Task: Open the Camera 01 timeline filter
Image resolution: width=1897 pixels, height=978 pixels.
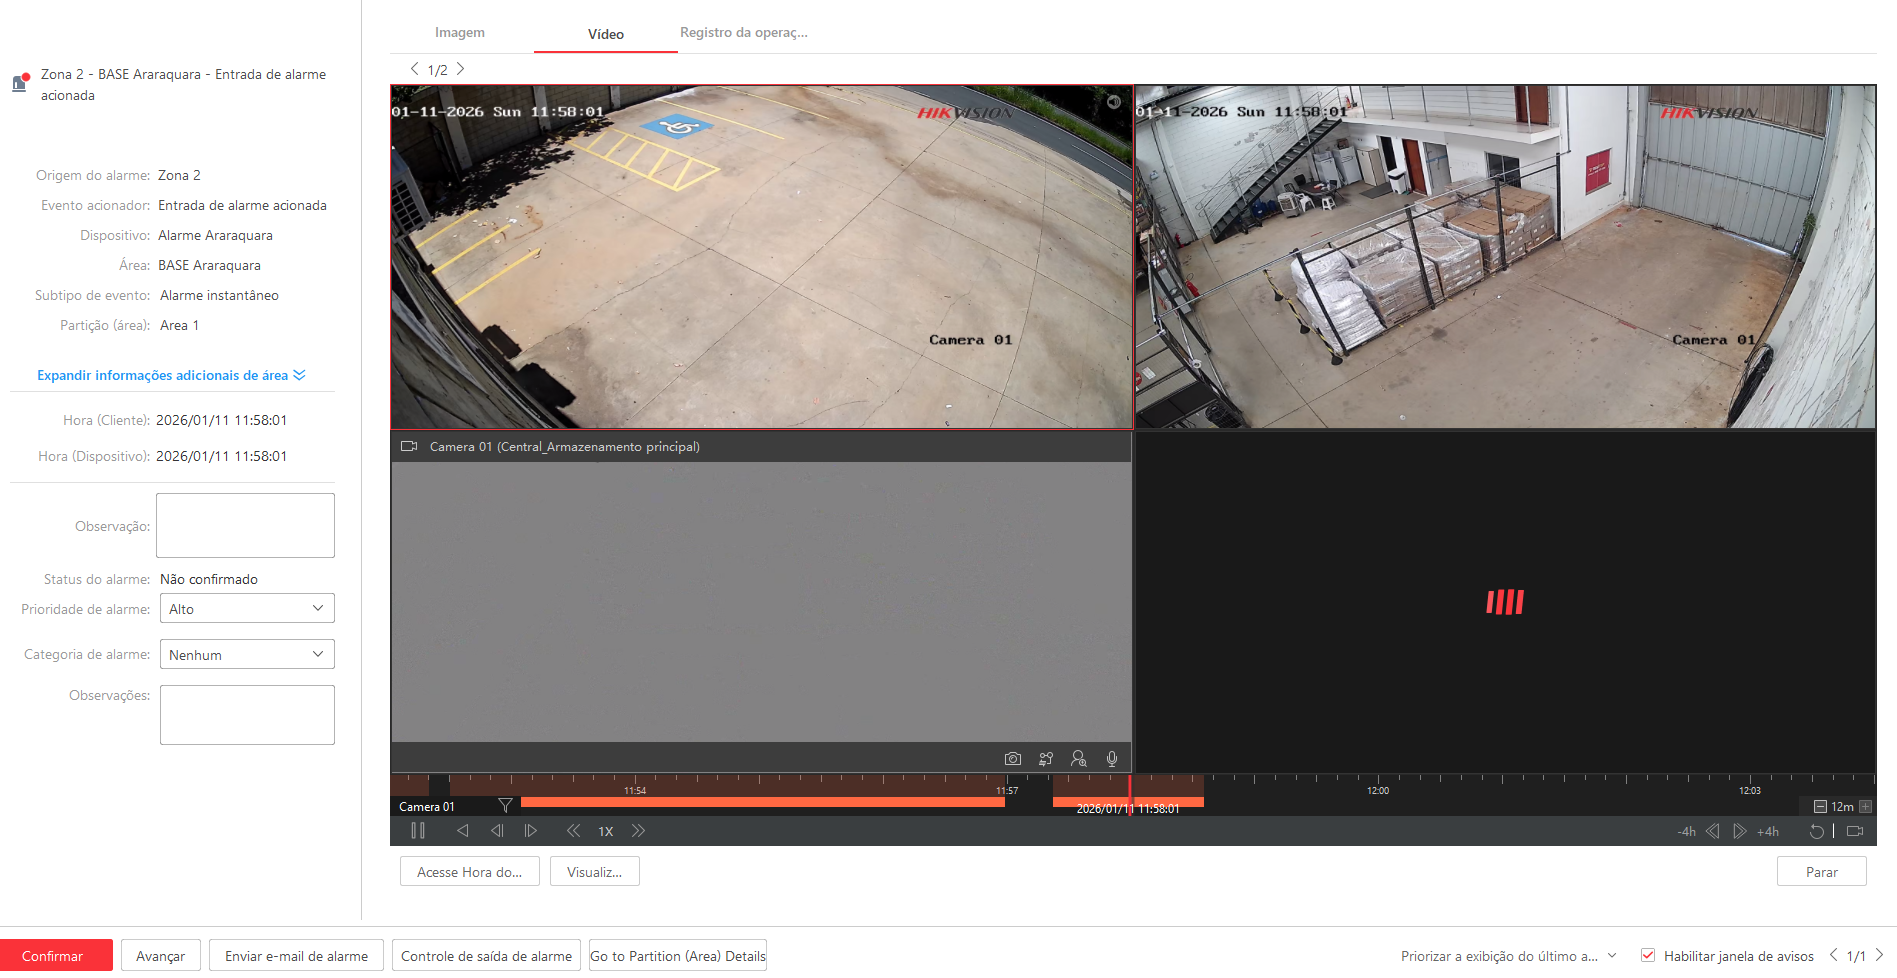Action: [505, 806]
